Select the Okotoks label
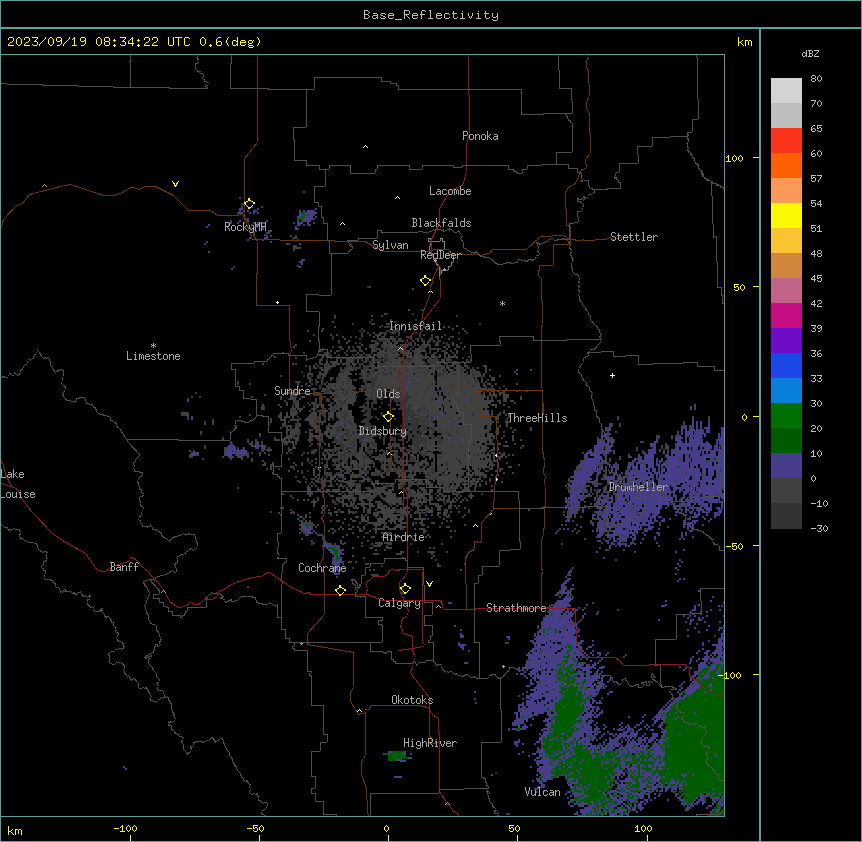Image resolution: width=862 pixels, height=842 pixels. [x=412, y=700]
